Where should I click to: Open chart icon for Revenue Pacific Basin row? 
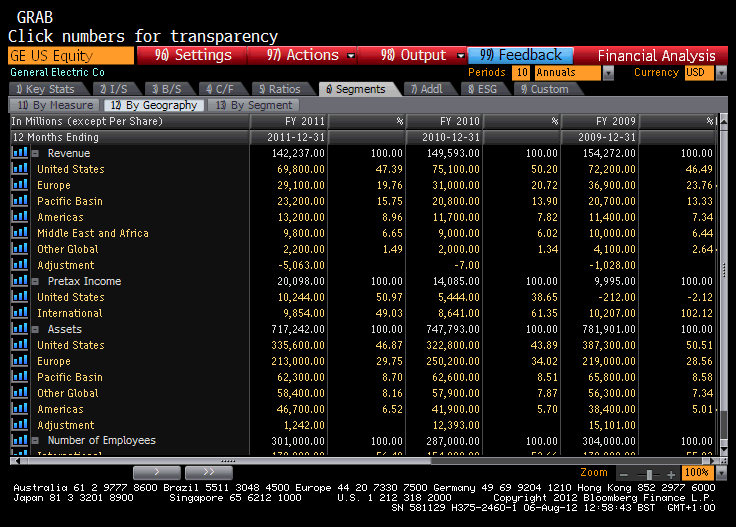[x=20, y=200]
